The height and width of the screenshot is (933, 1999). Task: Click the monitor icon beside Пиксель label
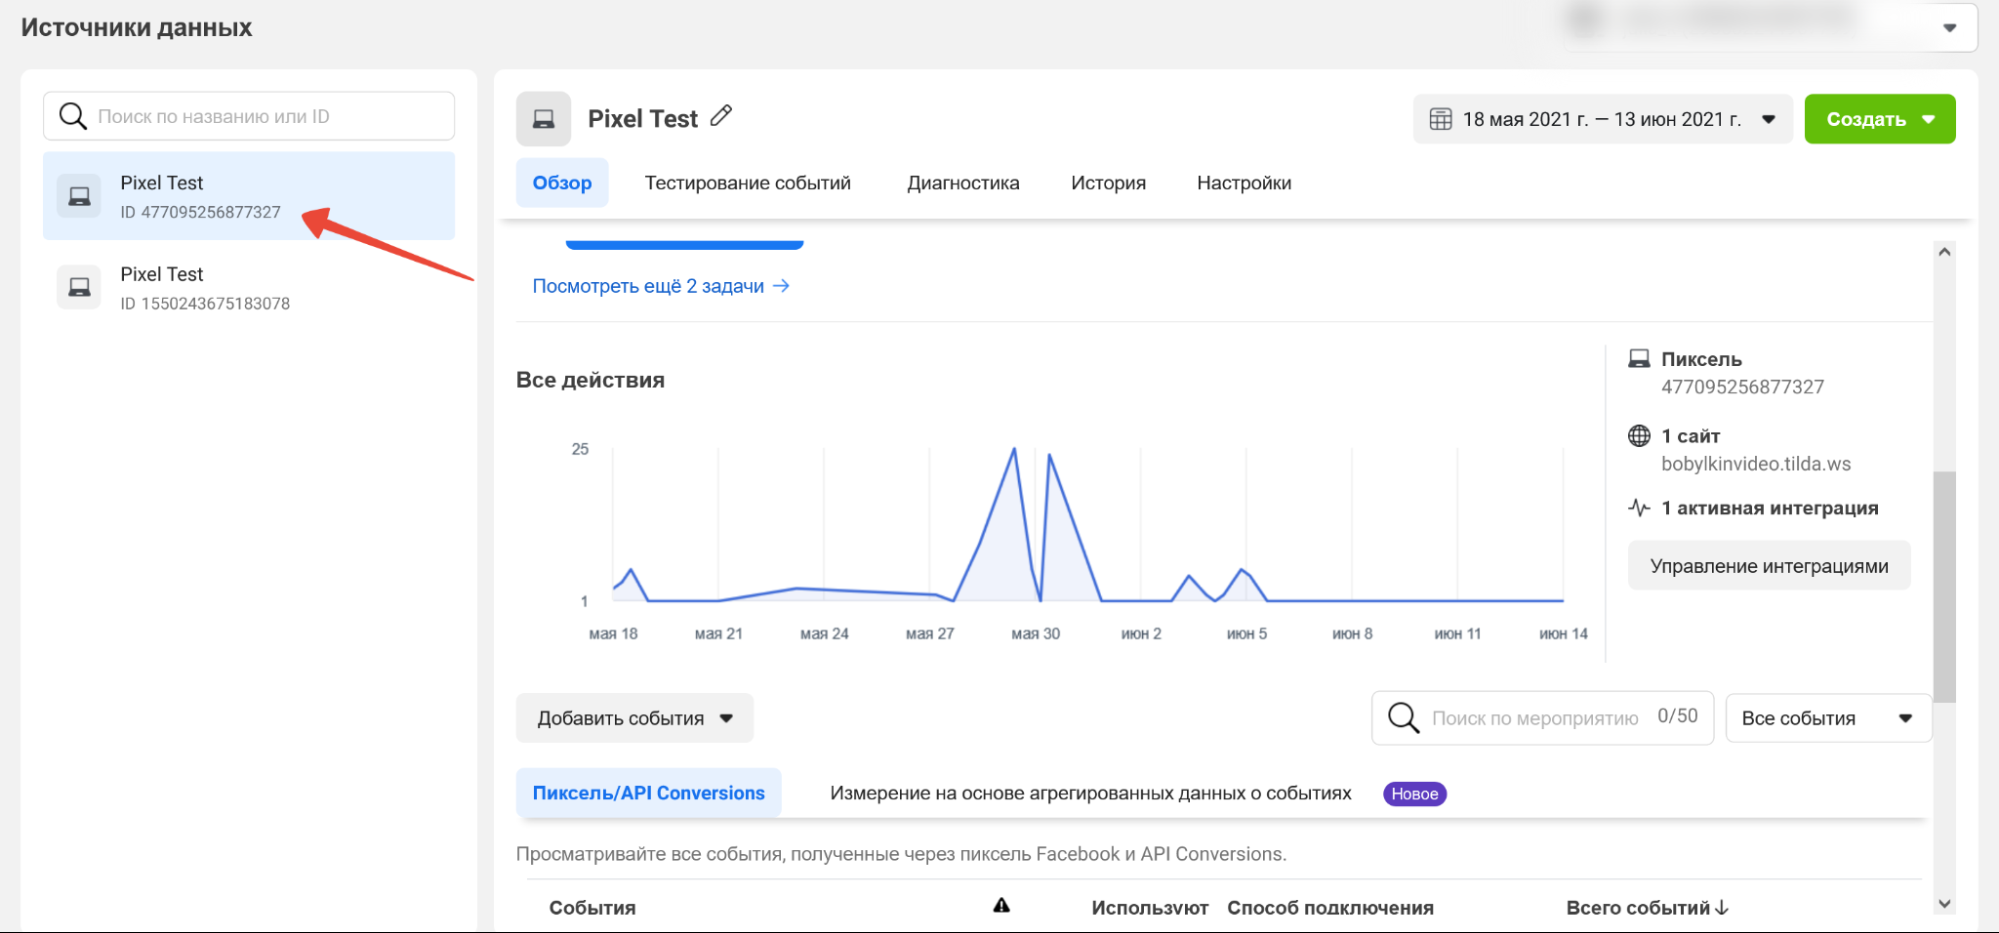point(1639,358)
